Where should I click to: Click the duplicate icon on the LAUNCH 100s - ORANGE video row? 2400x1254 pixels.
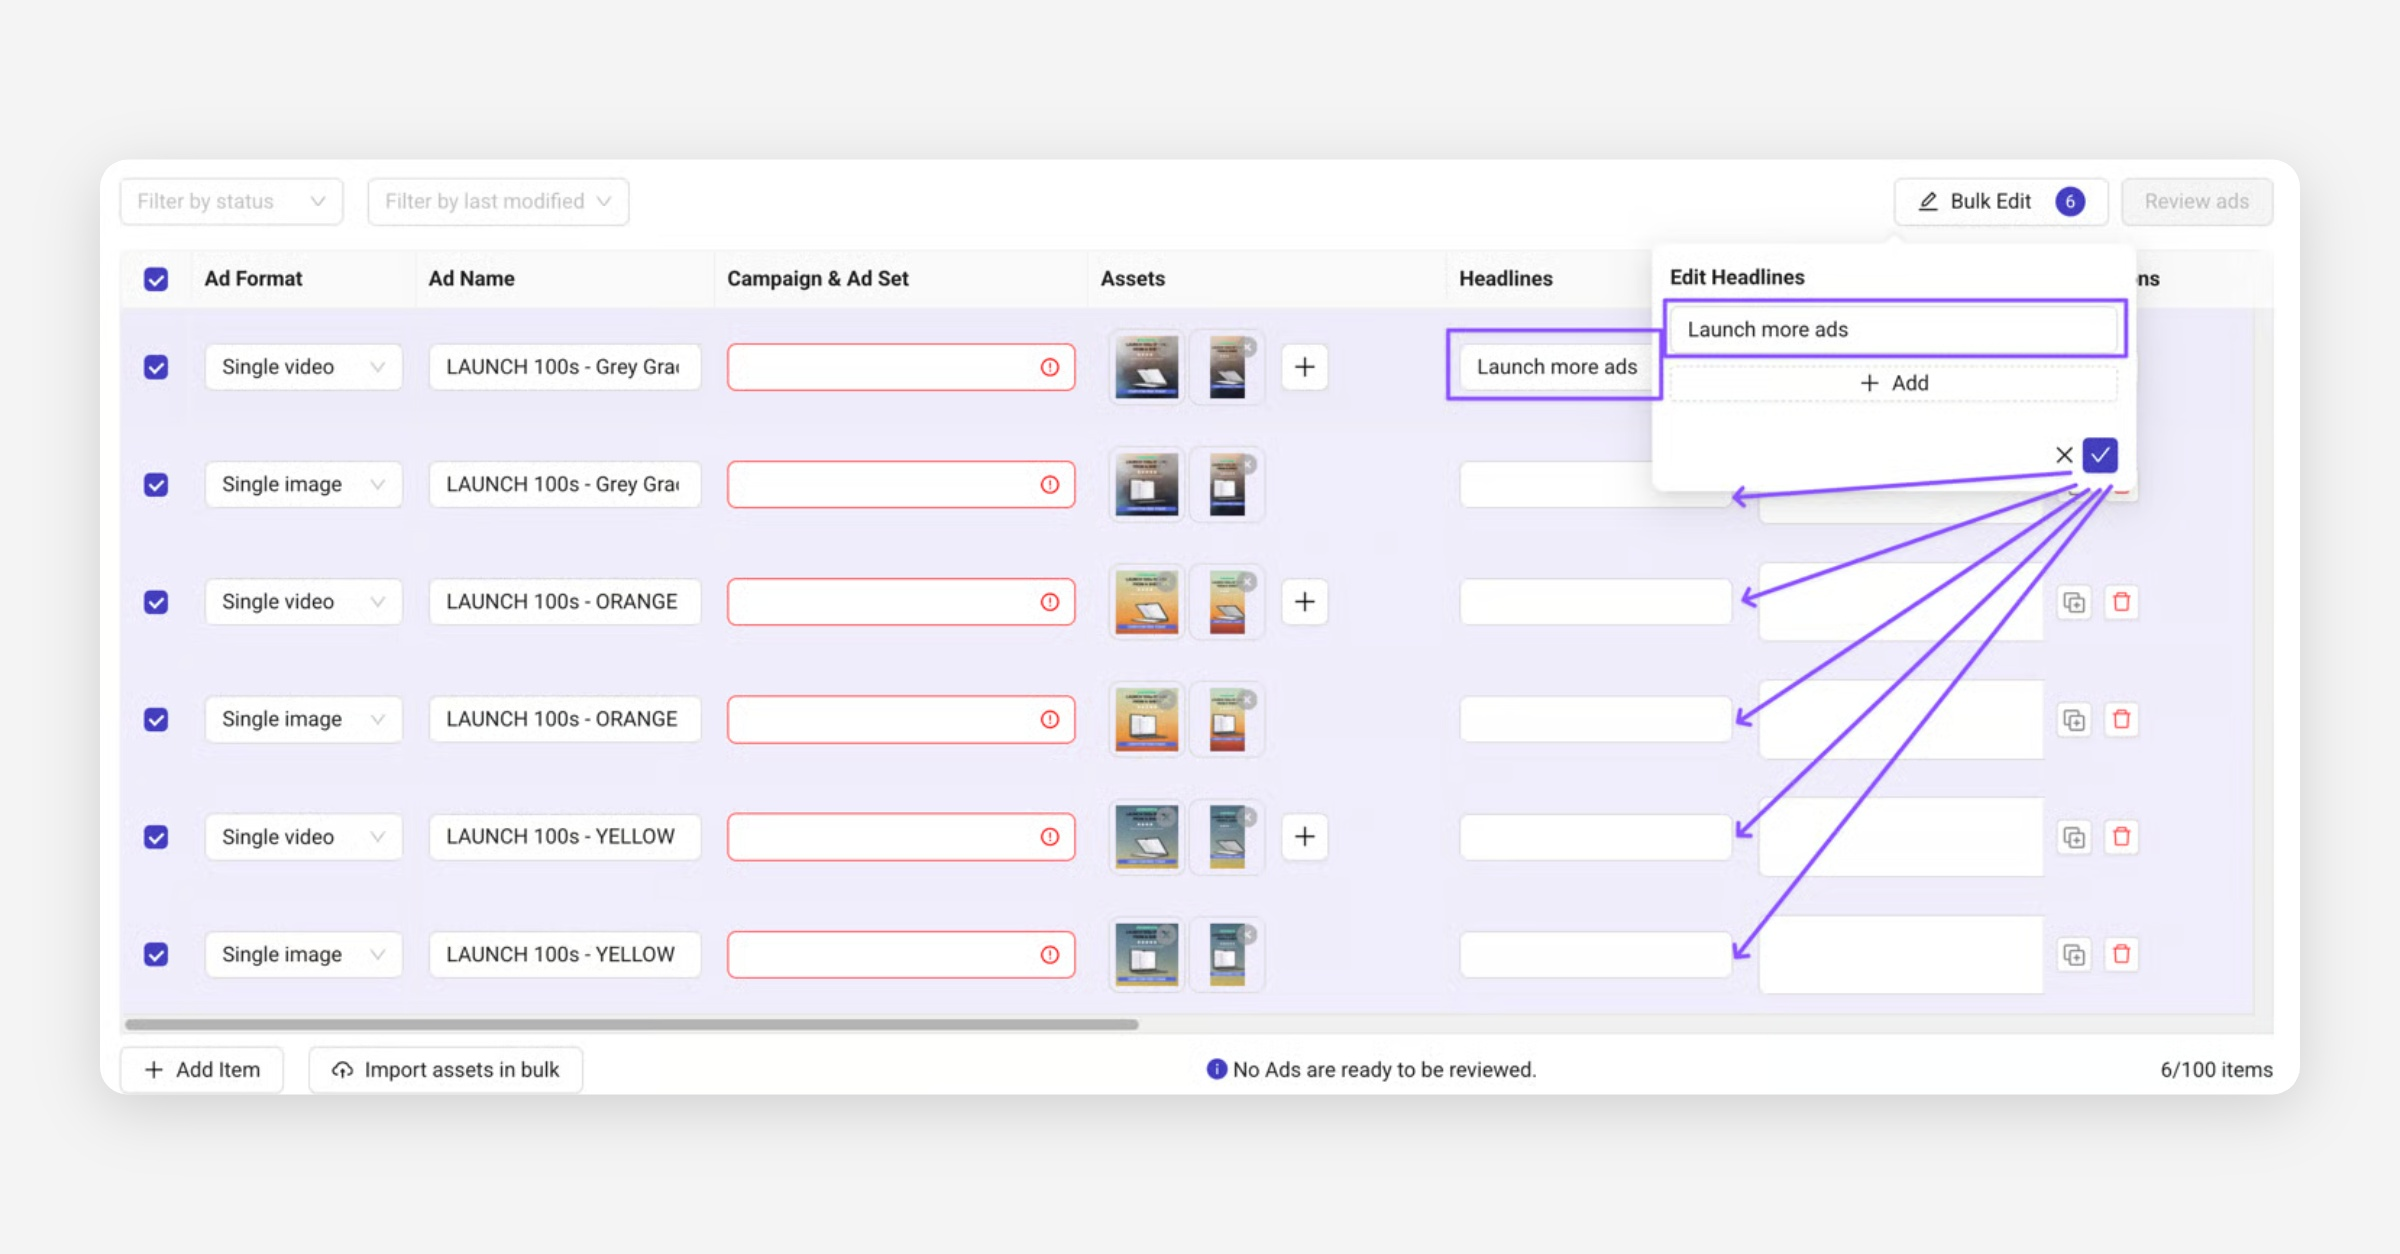tap(2074, 602)
